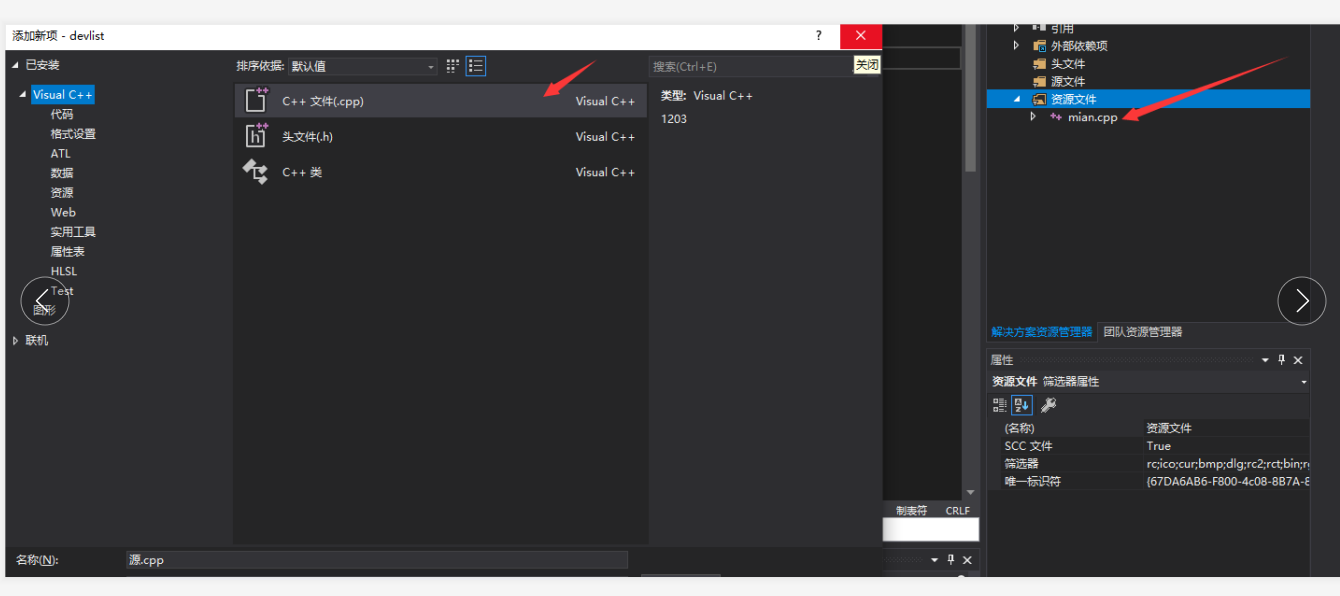This screenshot has height=596, width=1340.
Task: Collapse the Visual C++ category node
Action: (x=23, y=95)
